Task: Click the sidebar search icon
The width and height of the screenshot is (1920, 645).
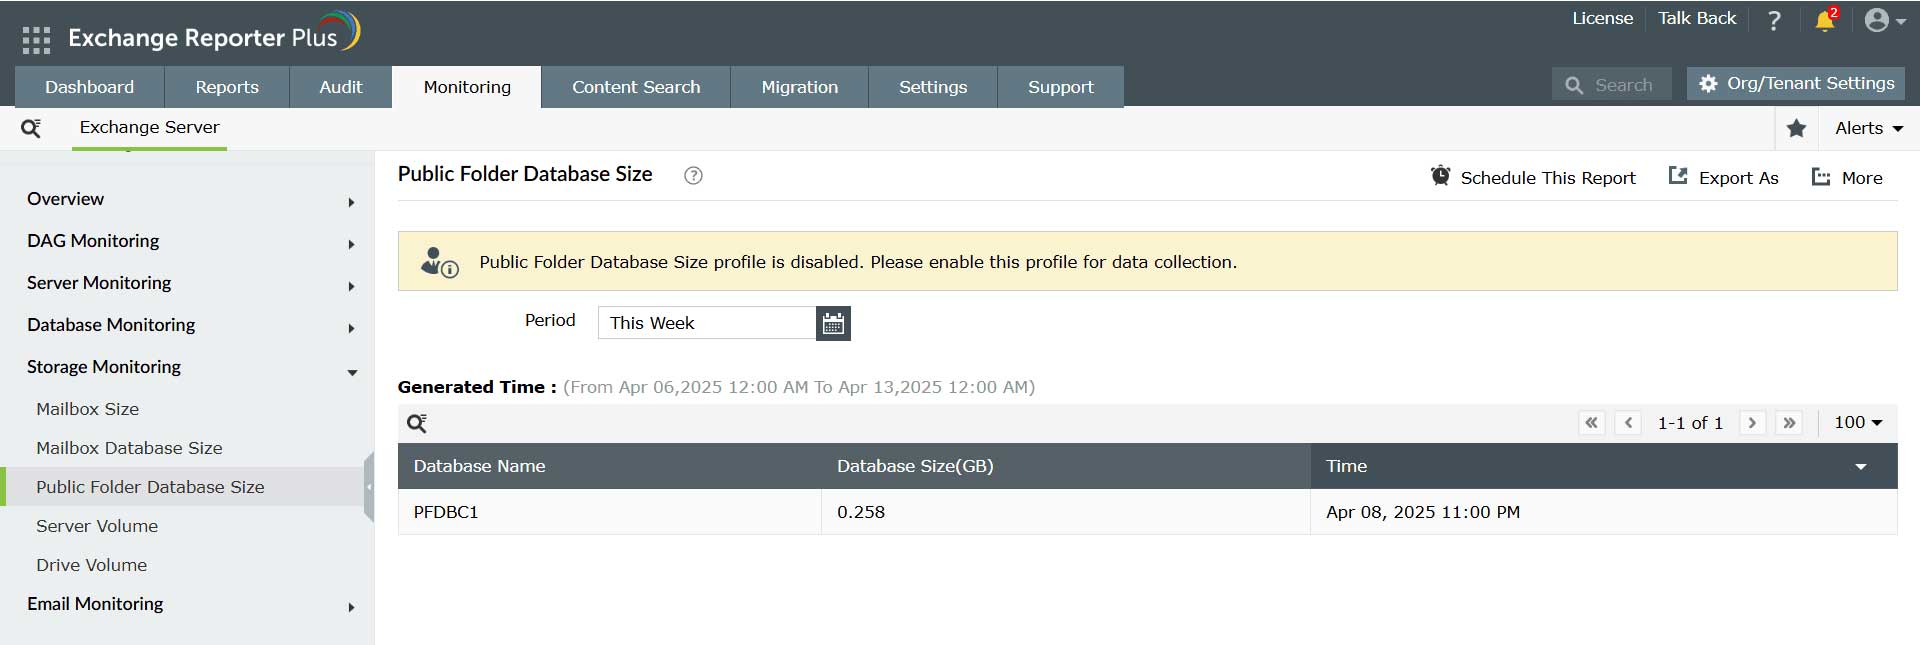Action: 31,128
